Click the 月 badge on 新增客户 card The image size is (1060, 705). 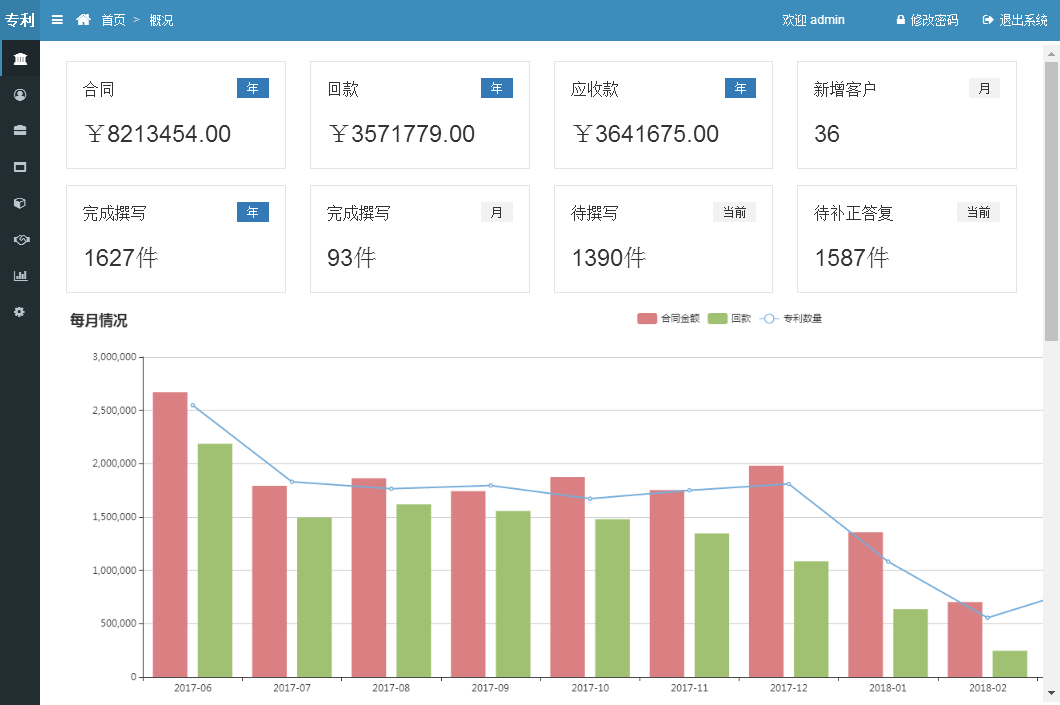coord(984,88)
